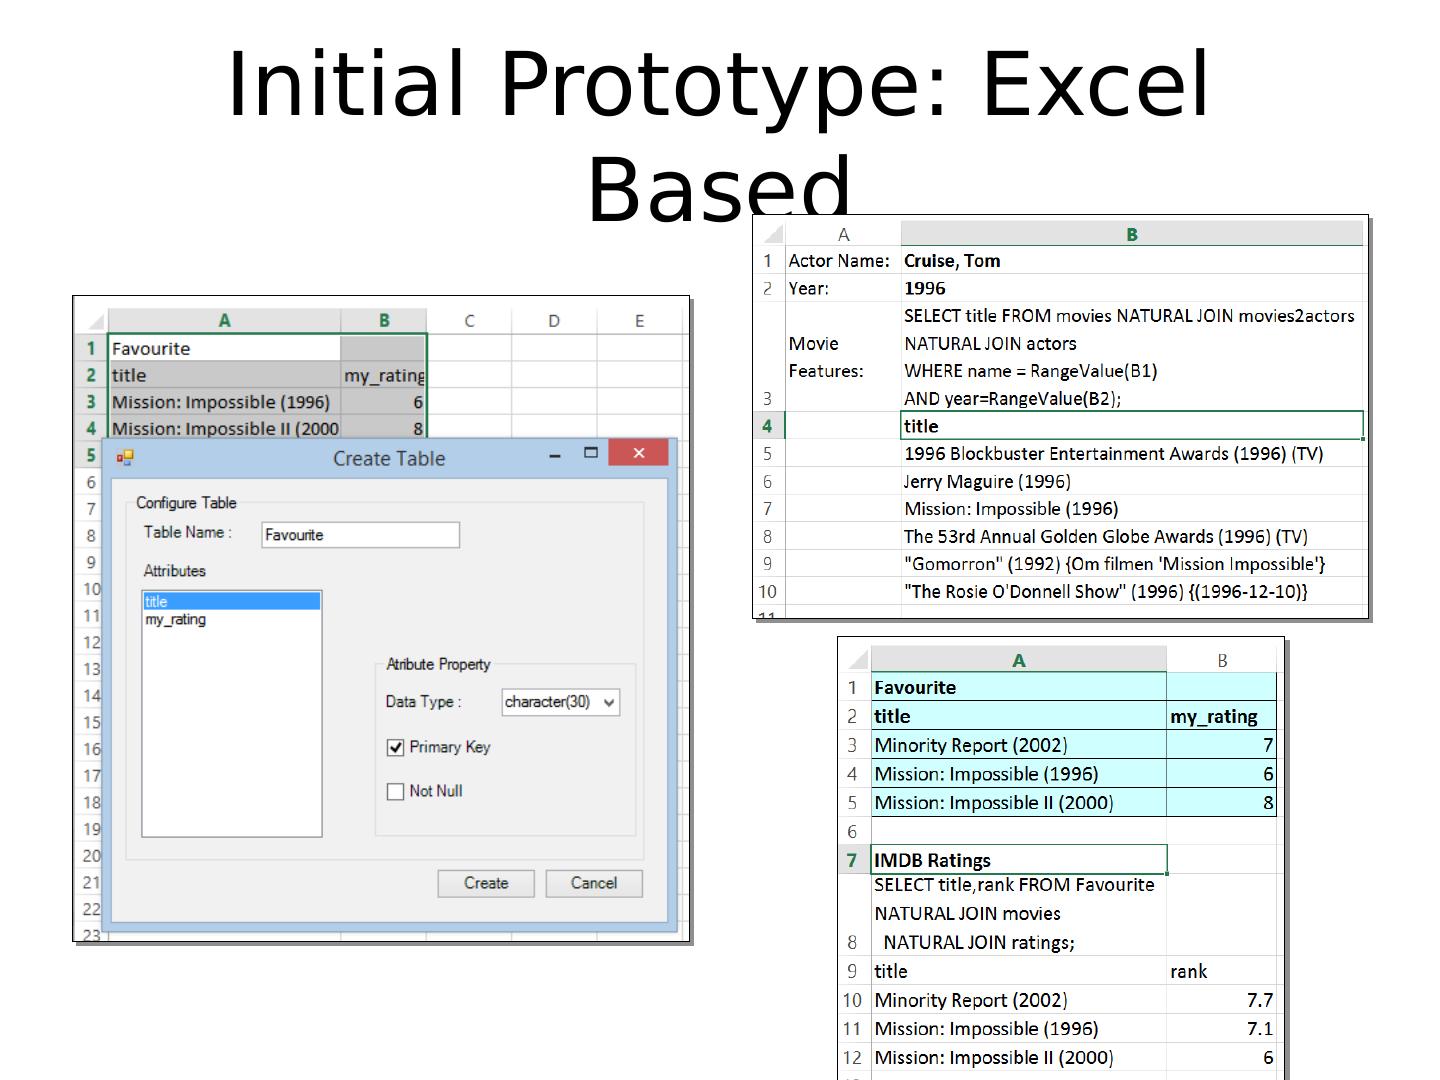Select column A header in left spreadsheet

[224, 321]
